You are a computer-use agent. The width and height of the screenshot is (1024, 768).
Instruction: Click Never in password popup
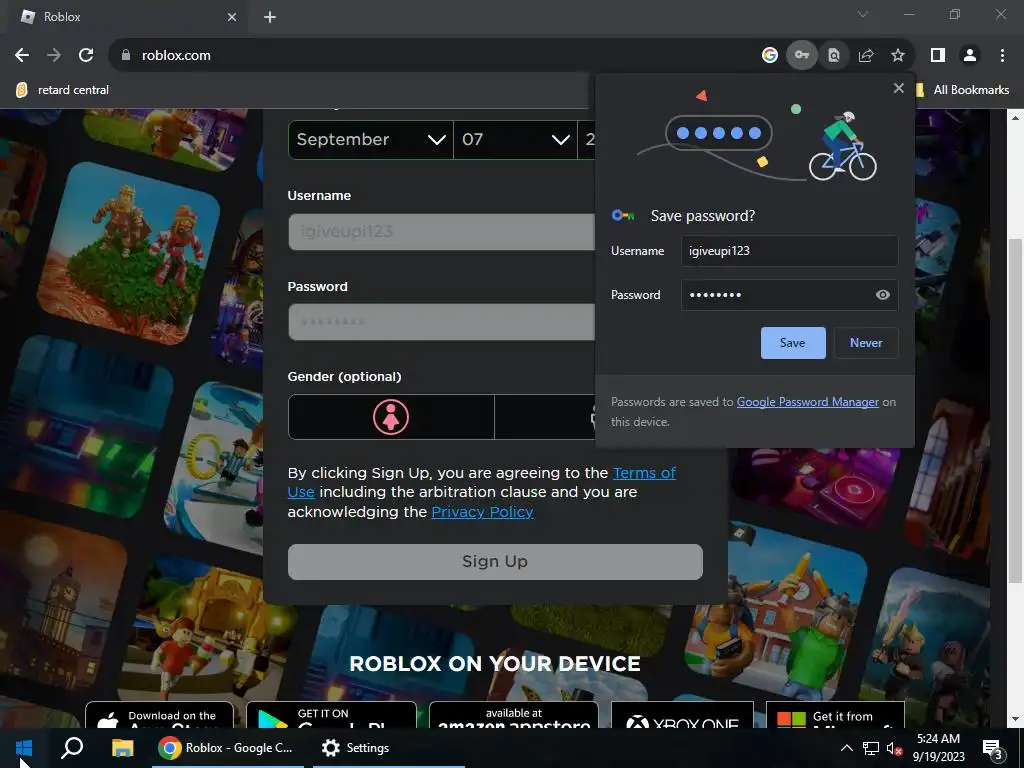(866, 343)
